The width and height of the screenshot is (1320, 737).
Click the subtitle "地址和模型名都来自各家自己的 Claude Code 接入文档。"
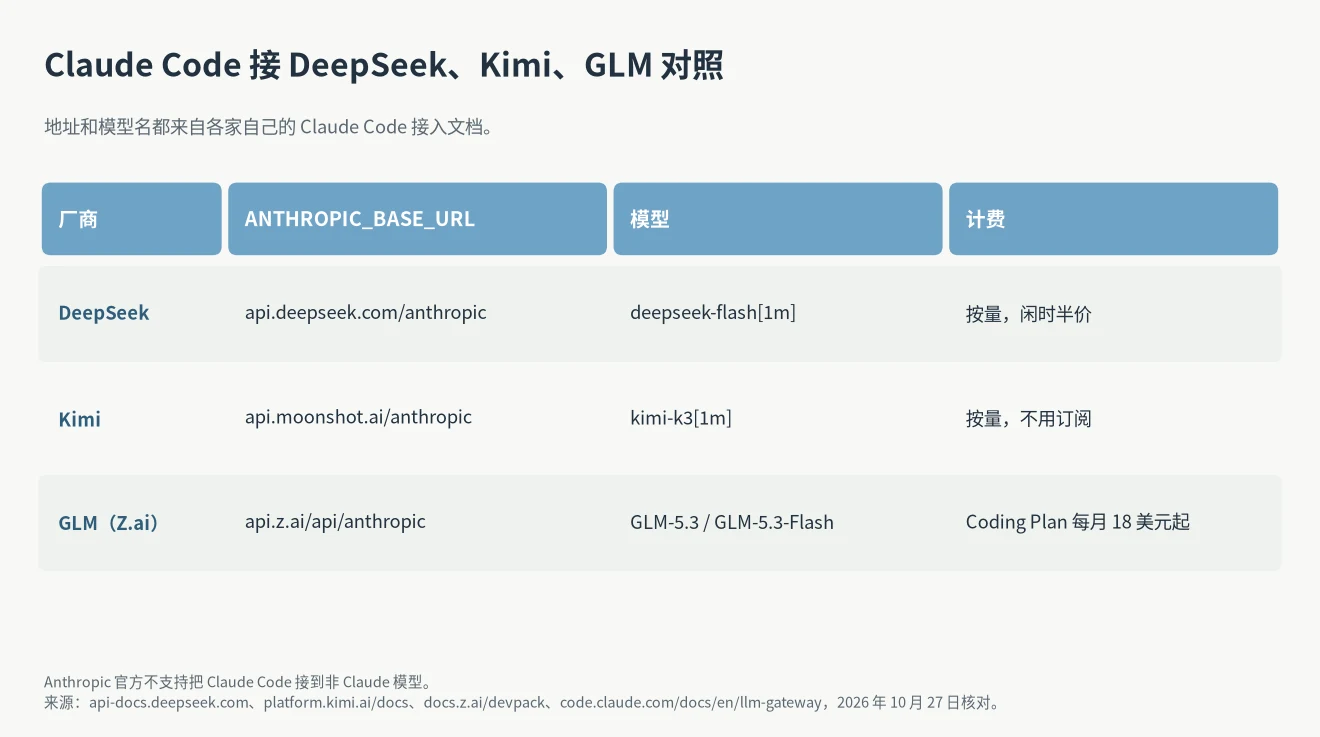pos(270,127)
